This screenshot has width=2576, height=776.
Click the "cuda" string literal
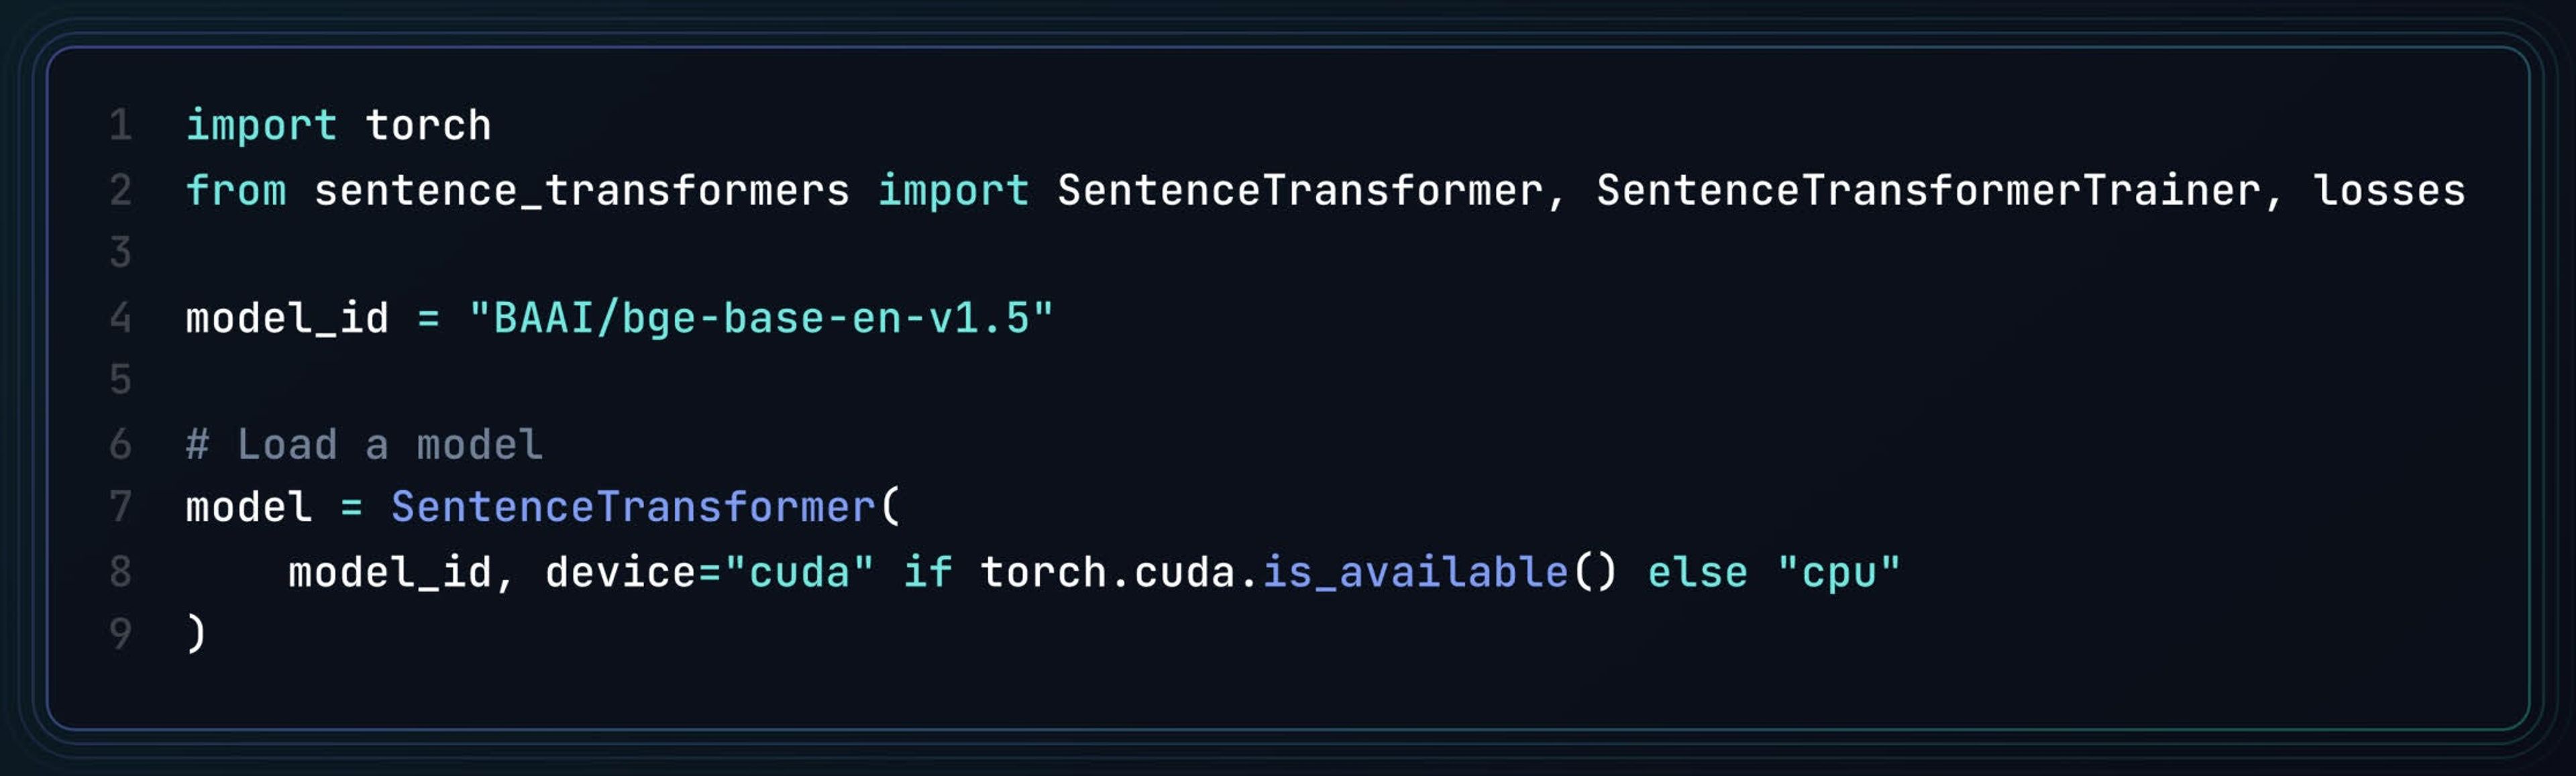pos(799,572)
